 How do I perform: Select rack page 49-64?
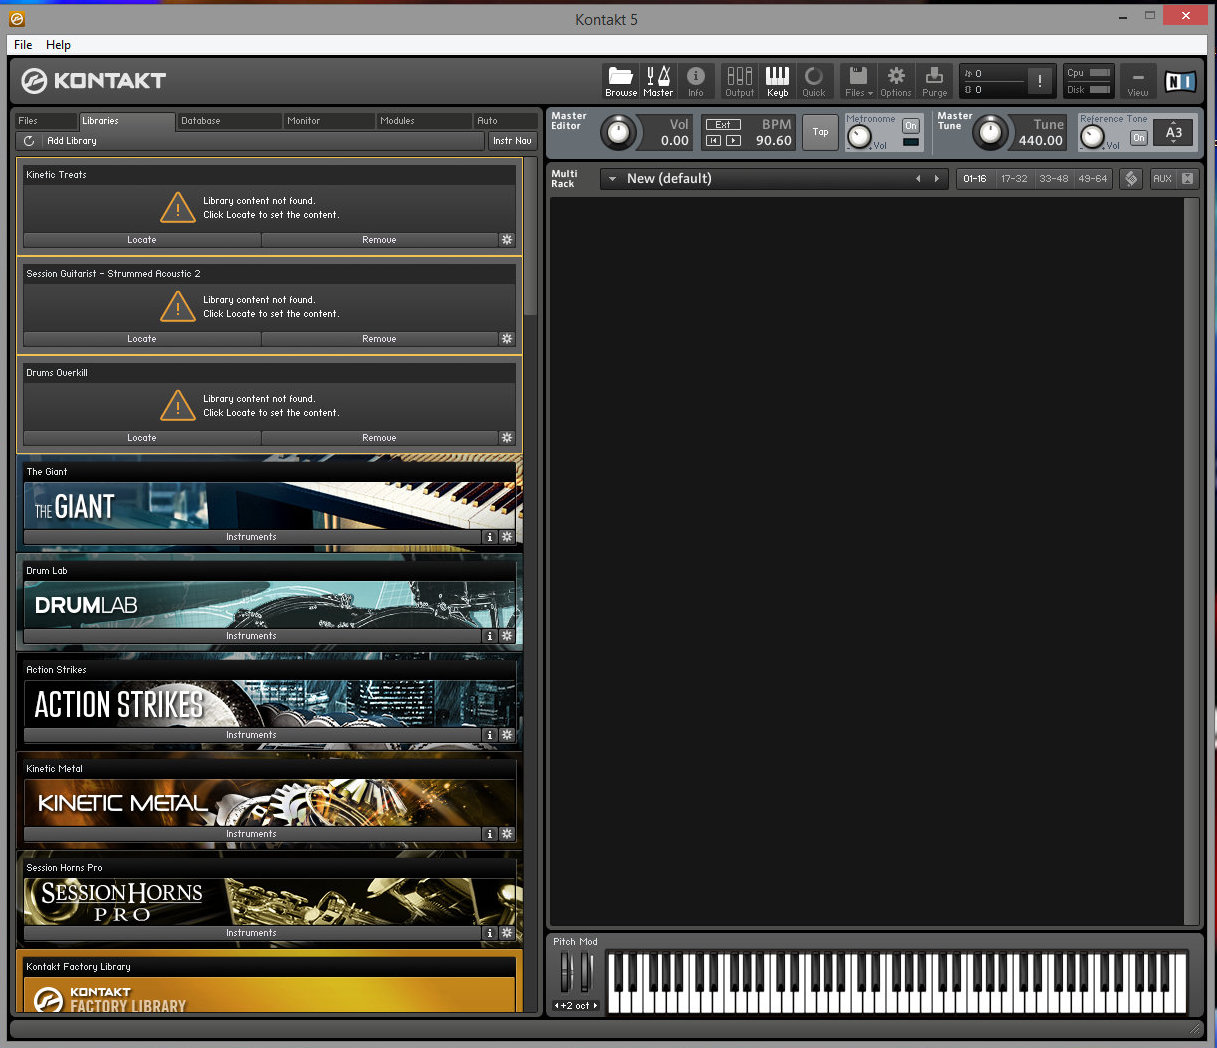[1093, 179]
